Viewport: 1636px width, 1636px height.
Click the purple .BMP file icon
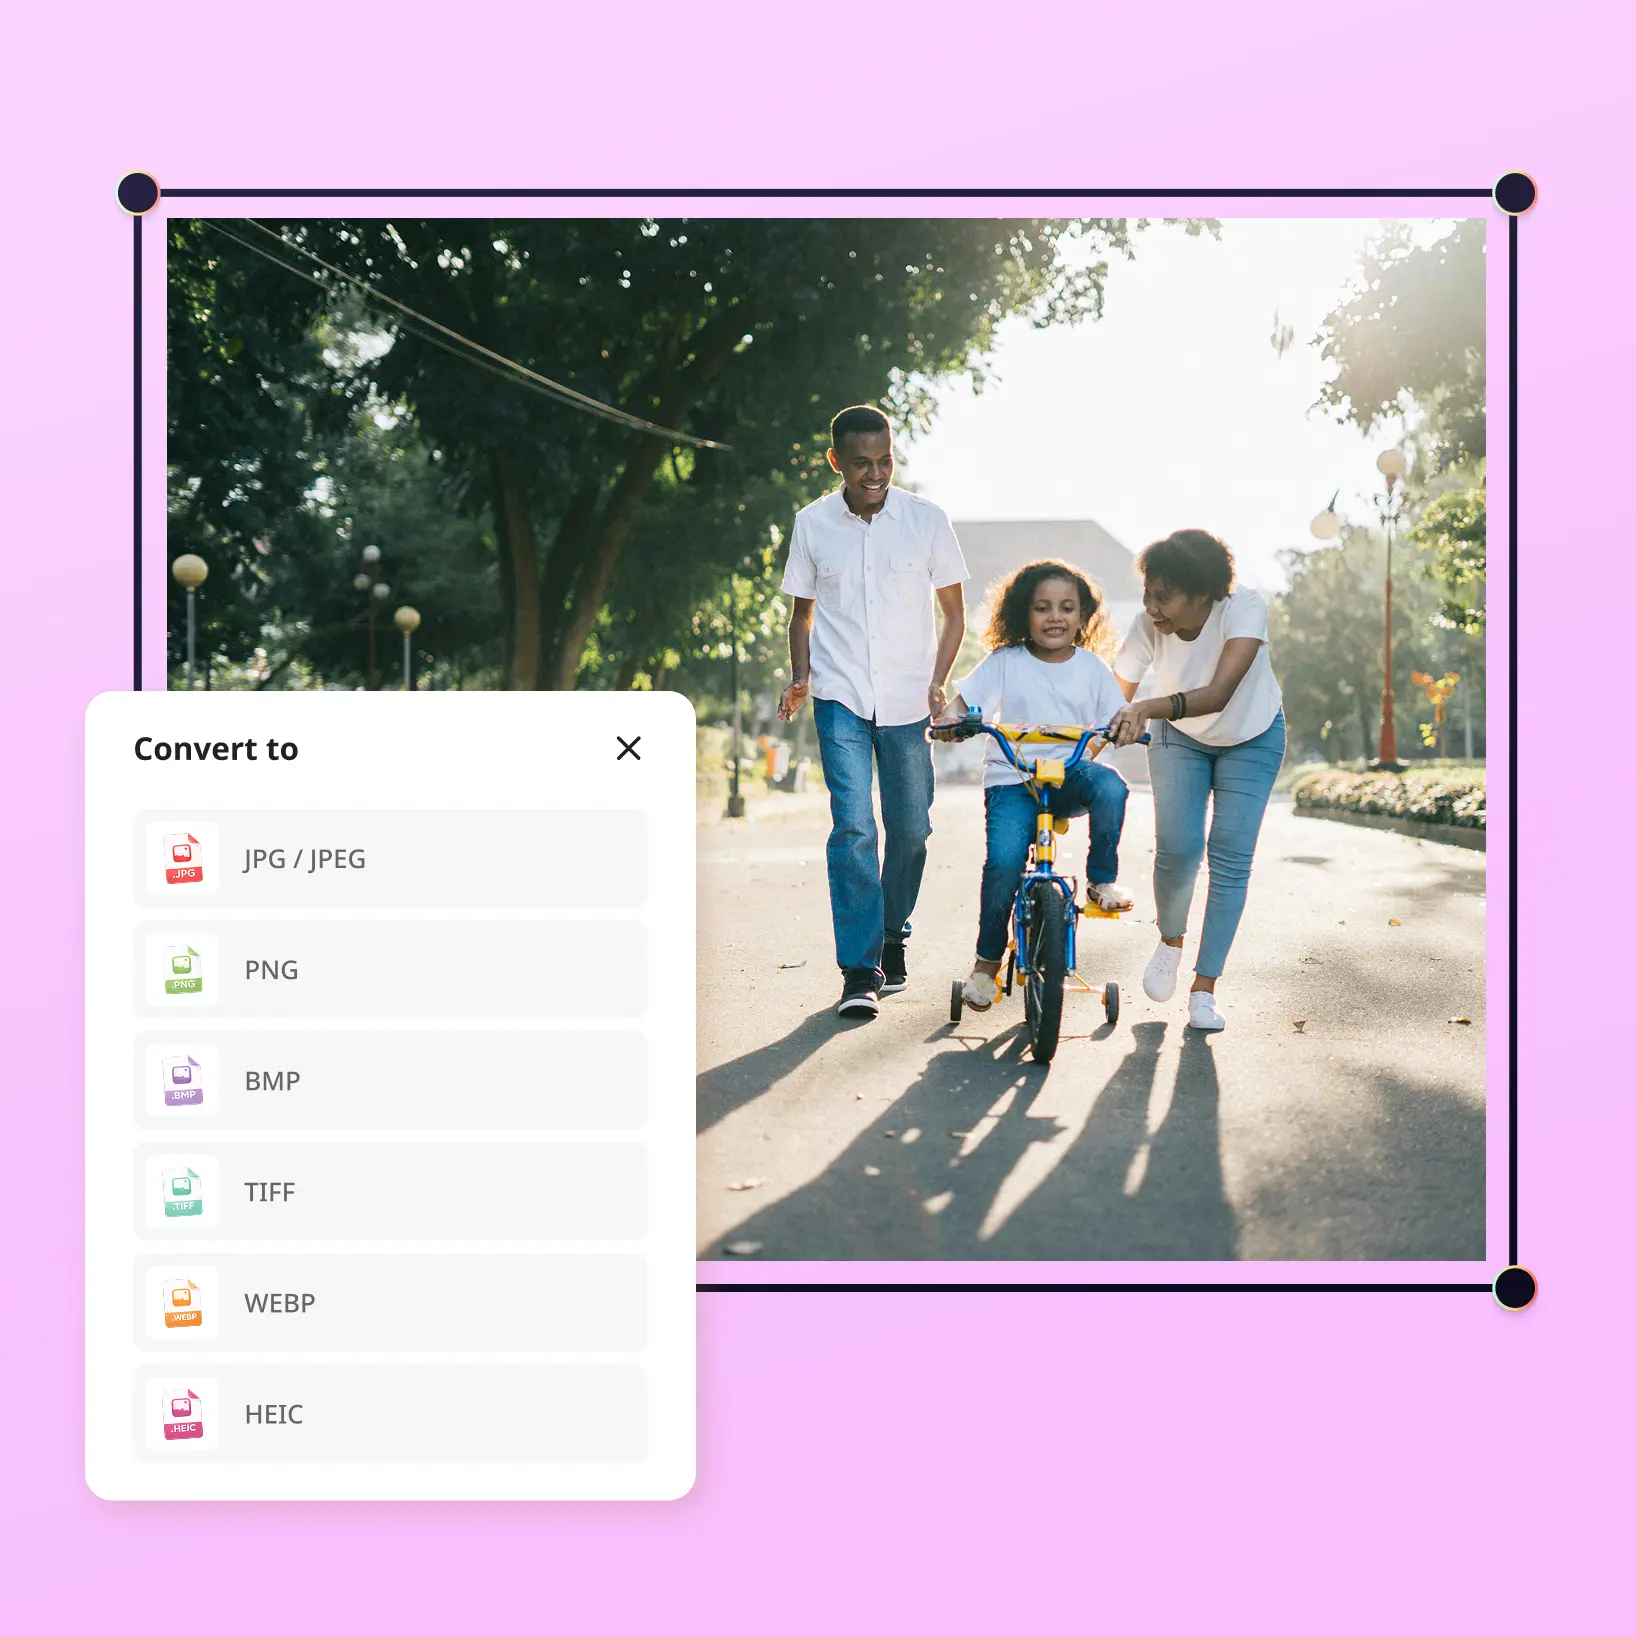click(x=183, y=1081)
